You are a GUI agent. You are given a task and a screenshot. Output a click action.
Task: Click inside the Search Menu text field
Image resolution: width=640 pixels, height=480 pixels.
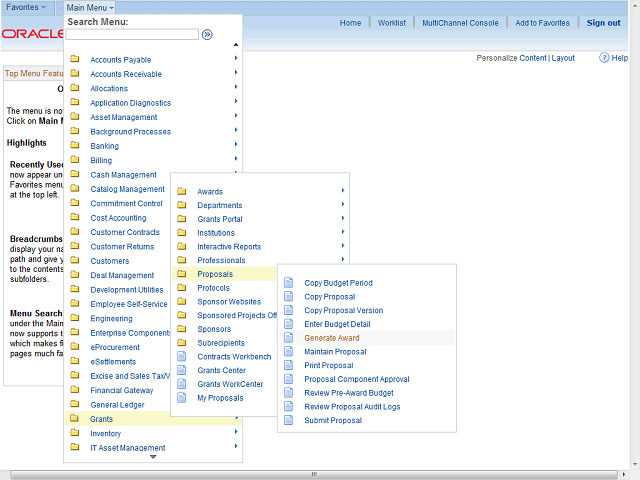point(132,34)
